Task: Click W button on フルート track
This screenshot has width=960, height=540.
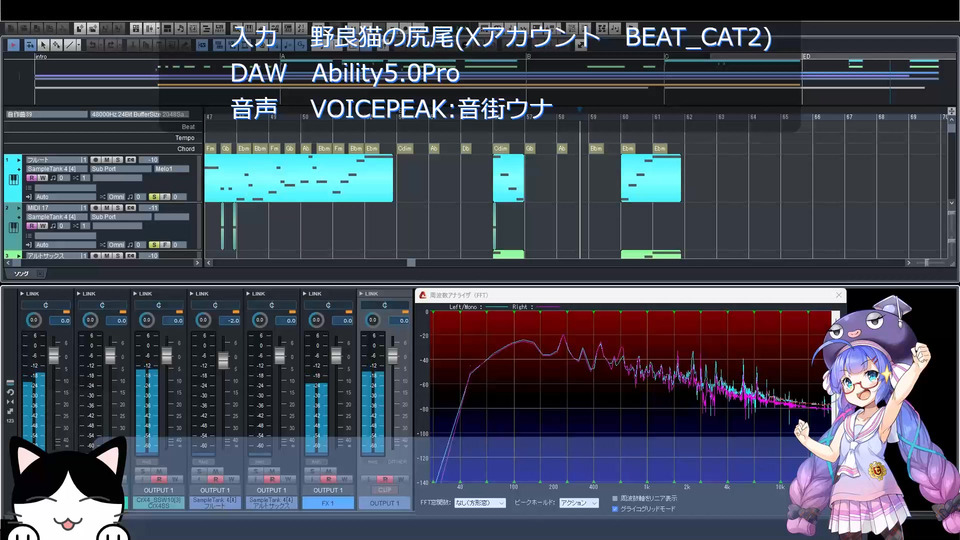Action: [43, 178]
